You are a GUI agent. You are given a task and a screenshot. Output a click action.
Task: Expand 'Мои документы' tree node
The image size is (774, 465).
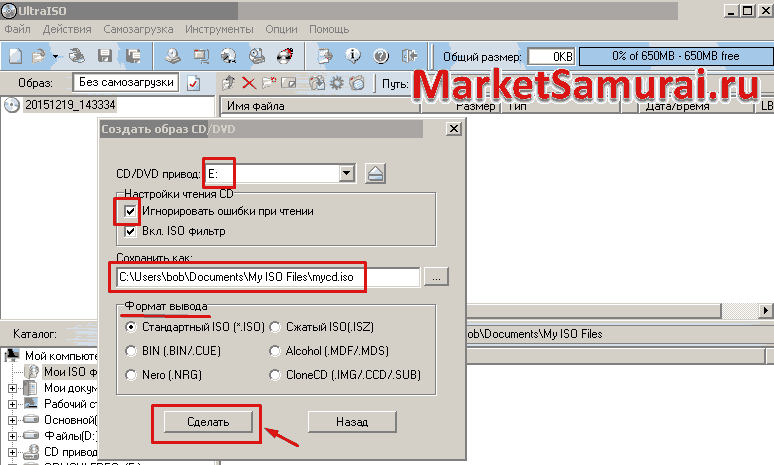(12, 388)
